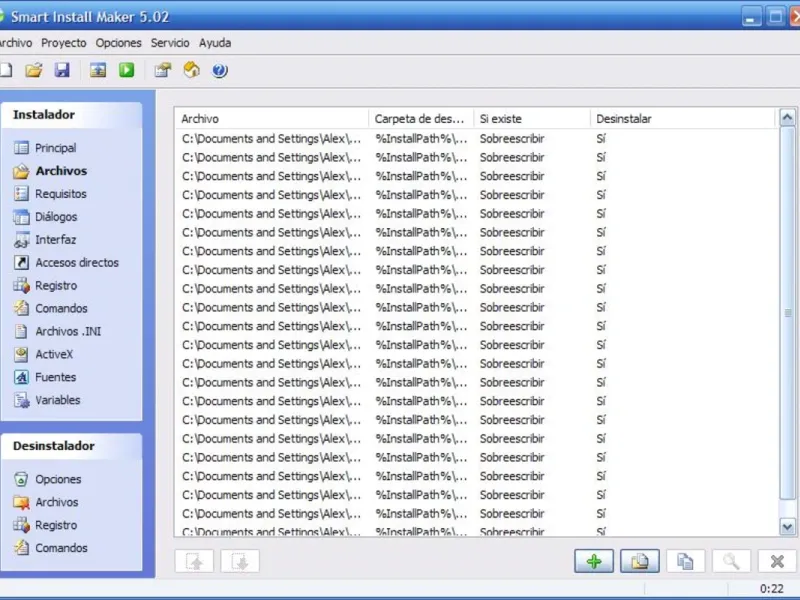Open the Requisitos section

(50, 194)
